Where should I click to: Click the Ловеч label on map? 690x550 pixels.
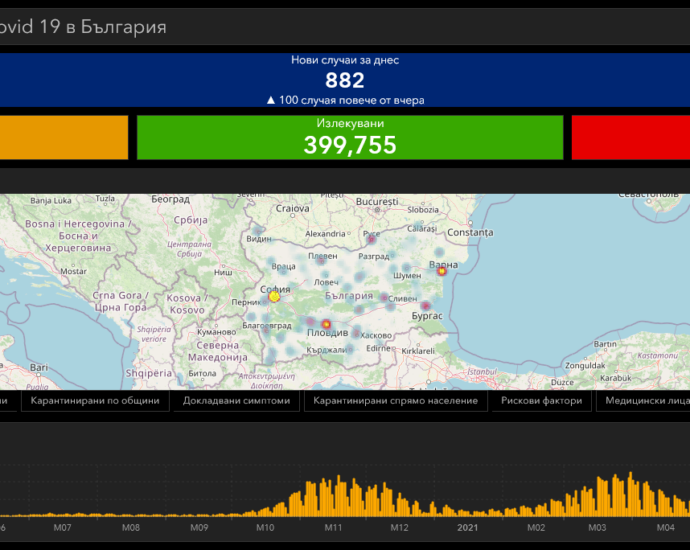[326, 282]
